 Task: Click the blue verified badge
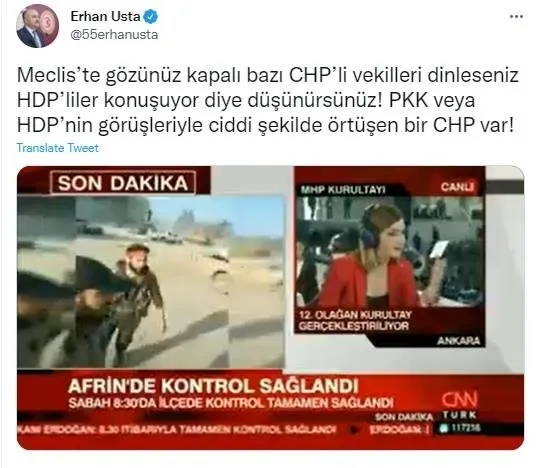pos(151,17)
